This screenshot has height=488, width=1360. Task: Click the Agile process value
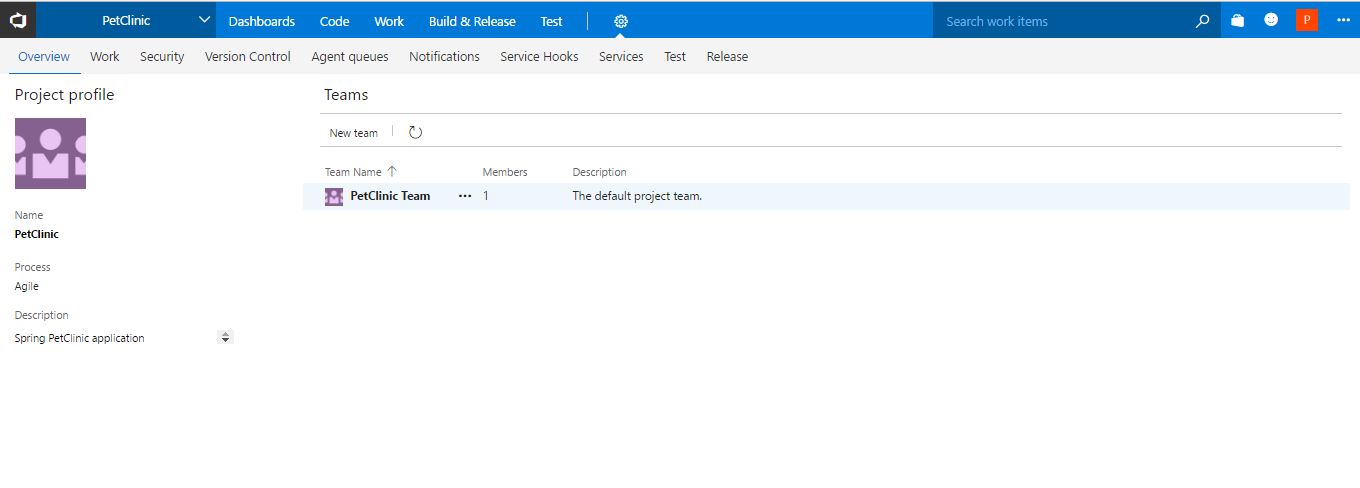tap(27, 286)
